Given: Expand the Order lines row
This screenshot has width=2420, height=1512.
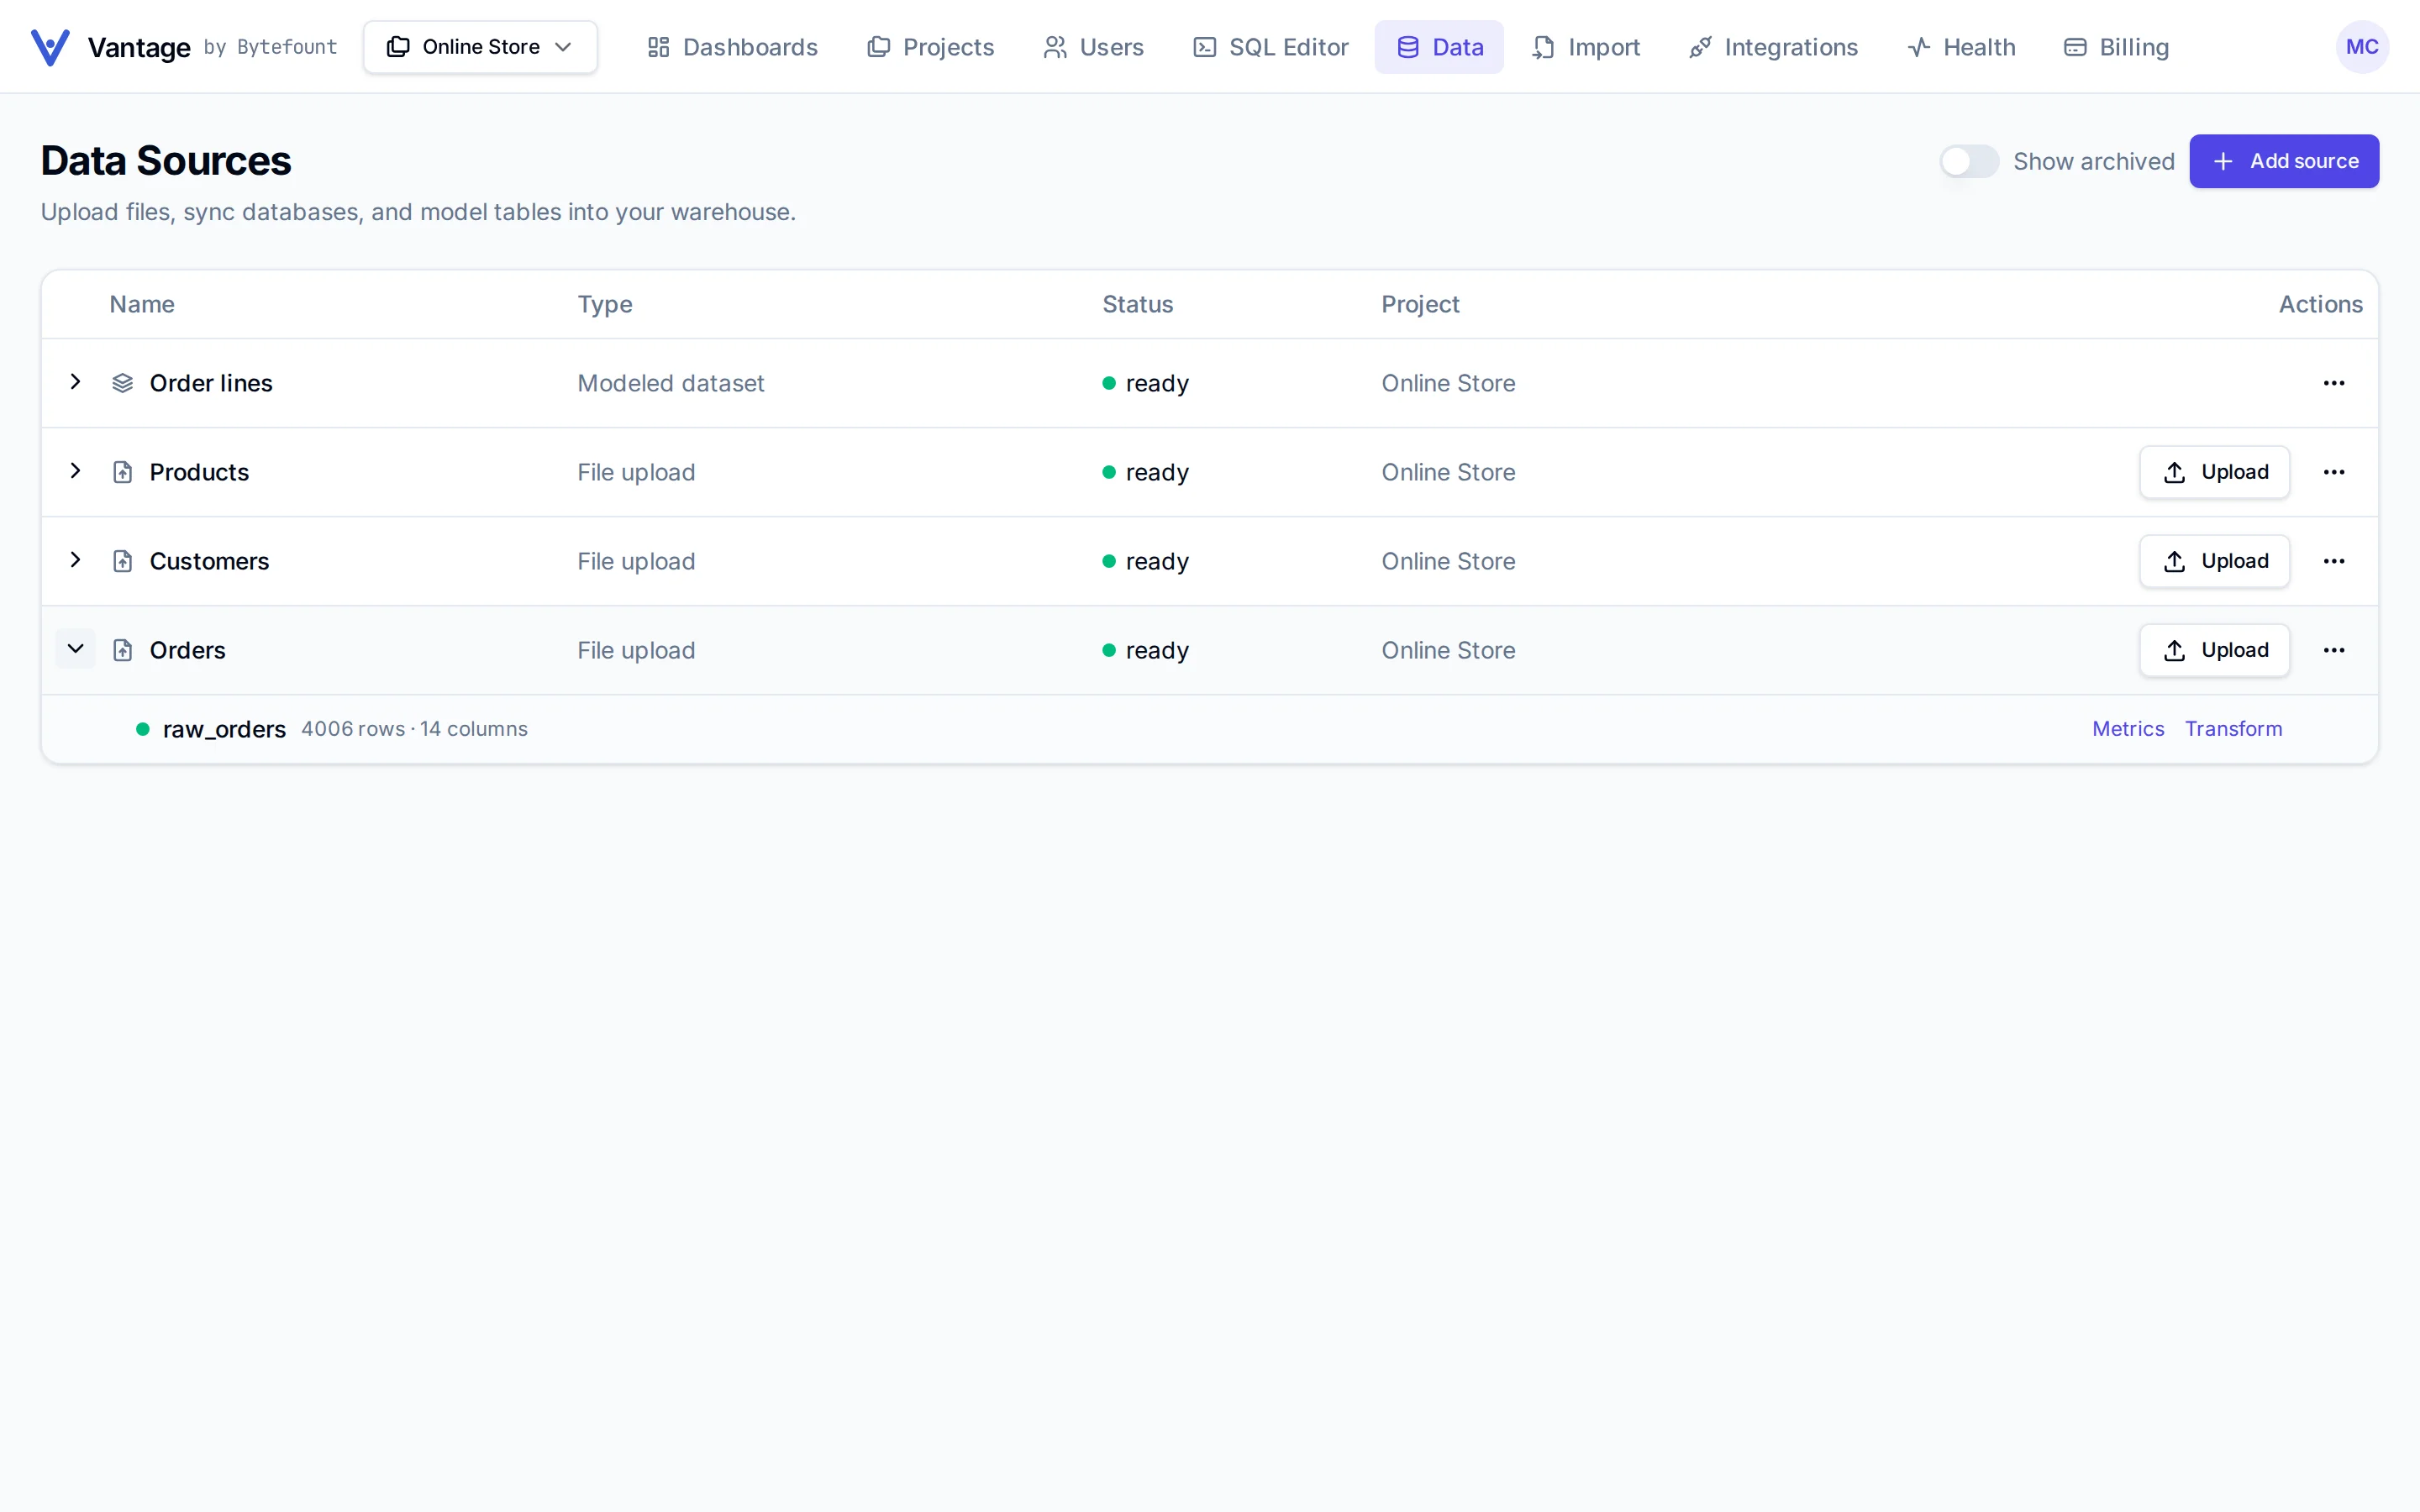Looking at the screenshot, I should 75,382.
